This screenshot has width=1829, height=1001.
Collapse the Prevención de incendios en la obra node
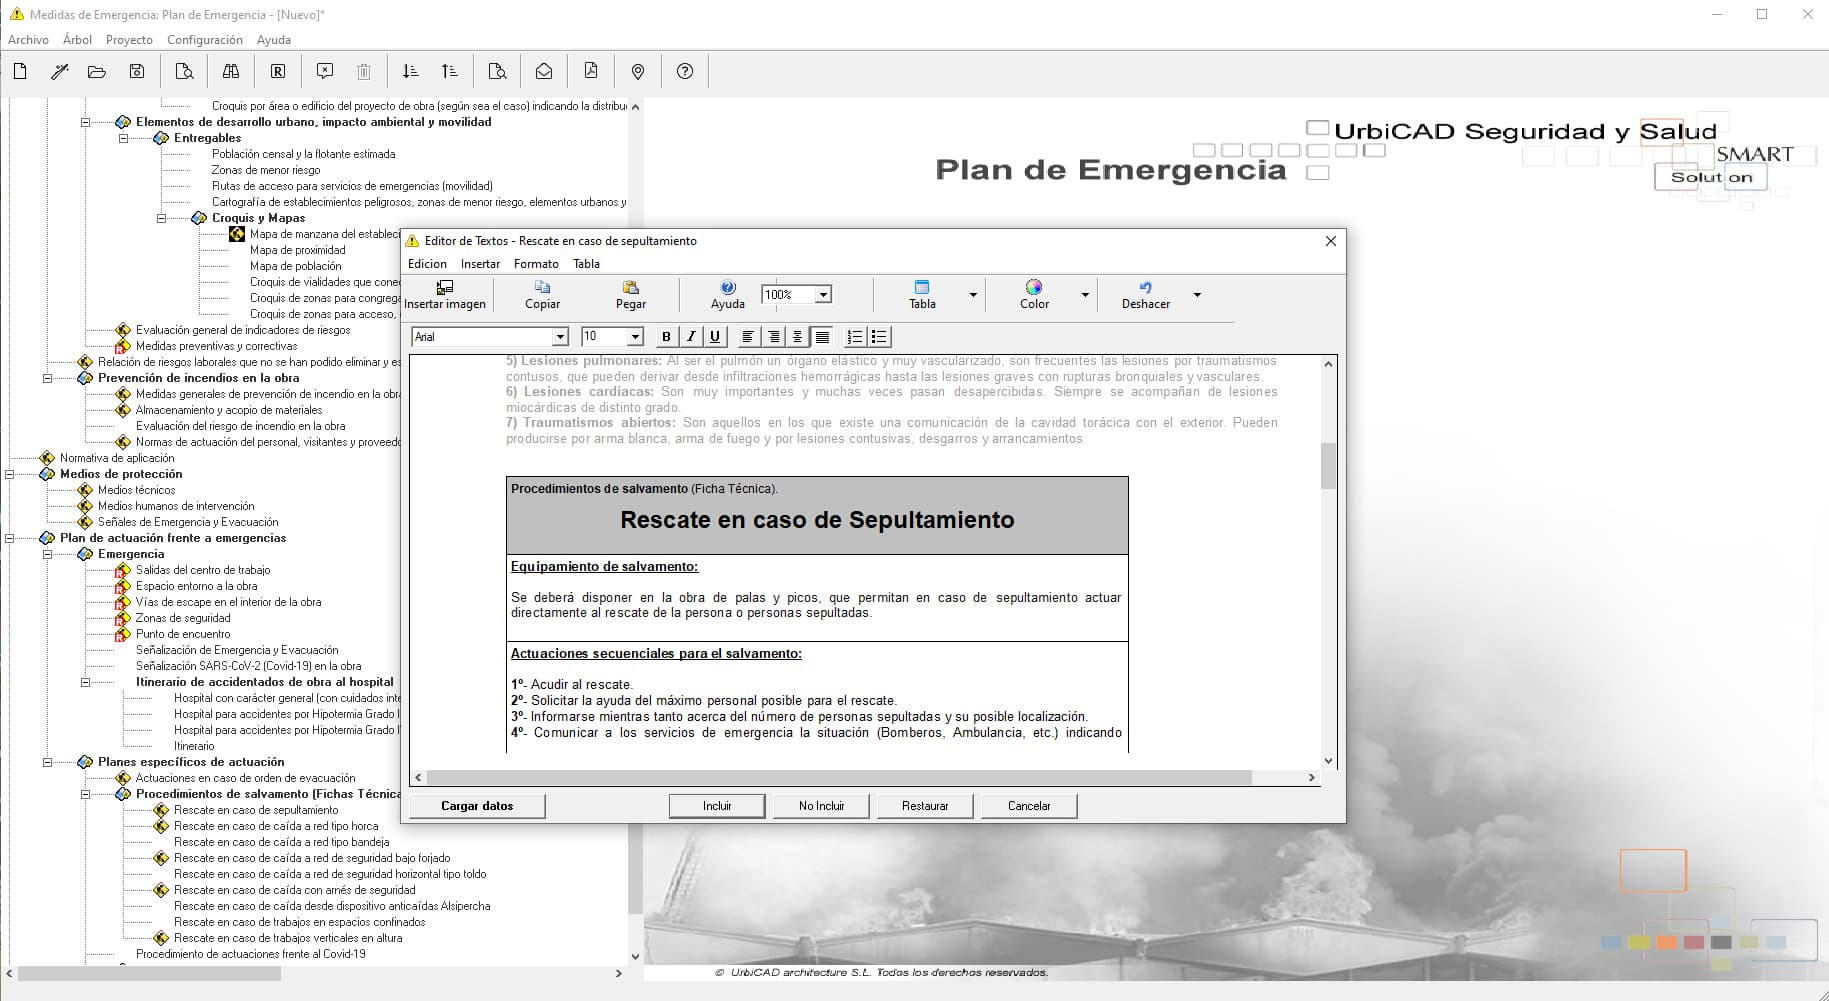[47, 378]
